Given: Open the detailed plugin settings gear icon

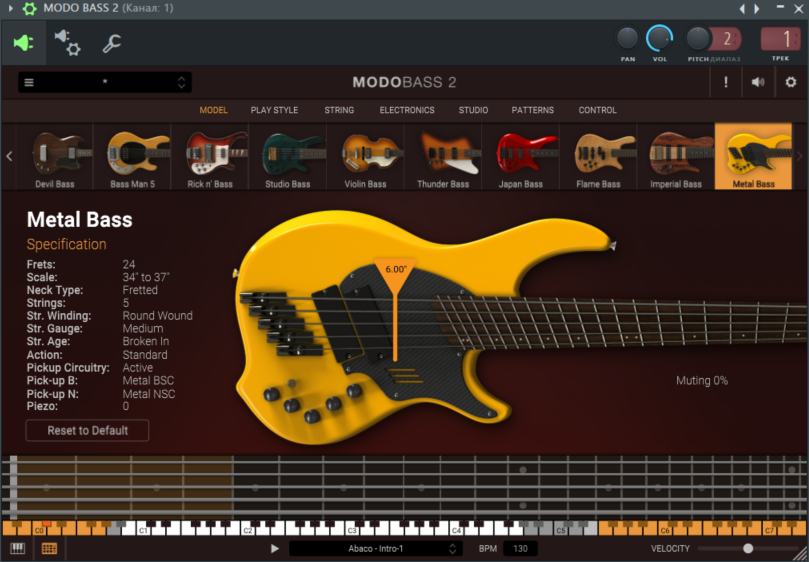Looking at the screenshot, I should pyautogui.click(x=67, y=42).
